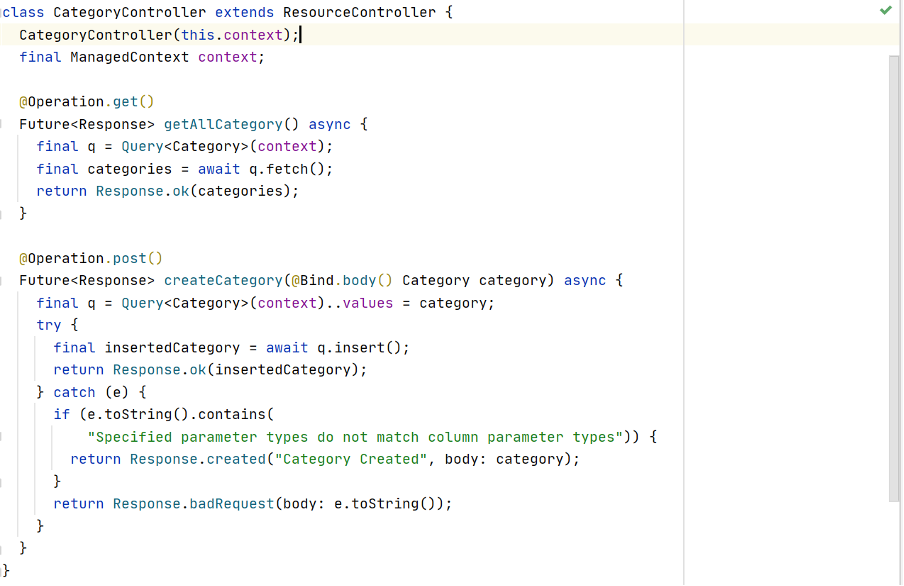Click the '@Bind.body()' annotation
The image size is (904, 586).
tap(342, 280)
